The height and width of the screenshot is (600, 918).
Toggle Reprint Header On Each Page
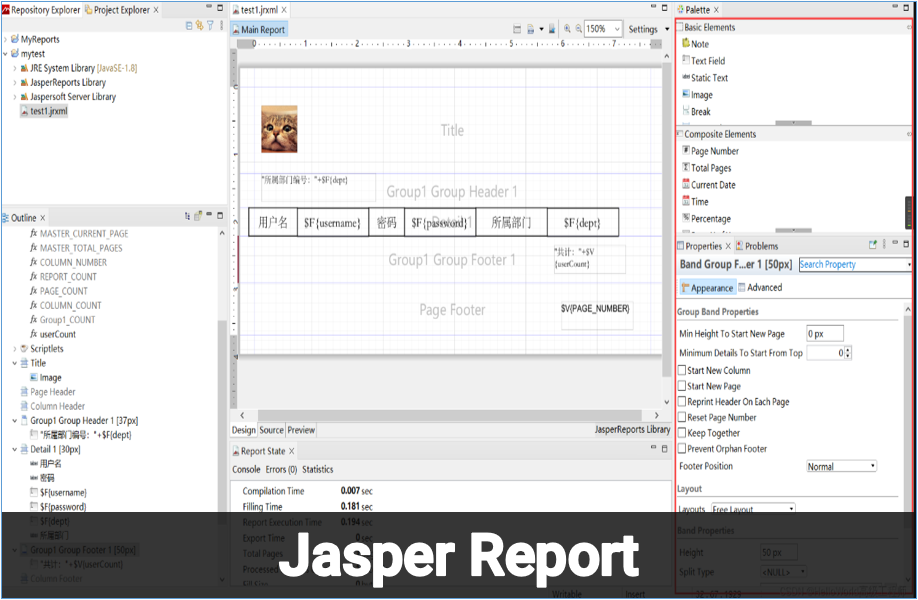[x=682, y=402]
